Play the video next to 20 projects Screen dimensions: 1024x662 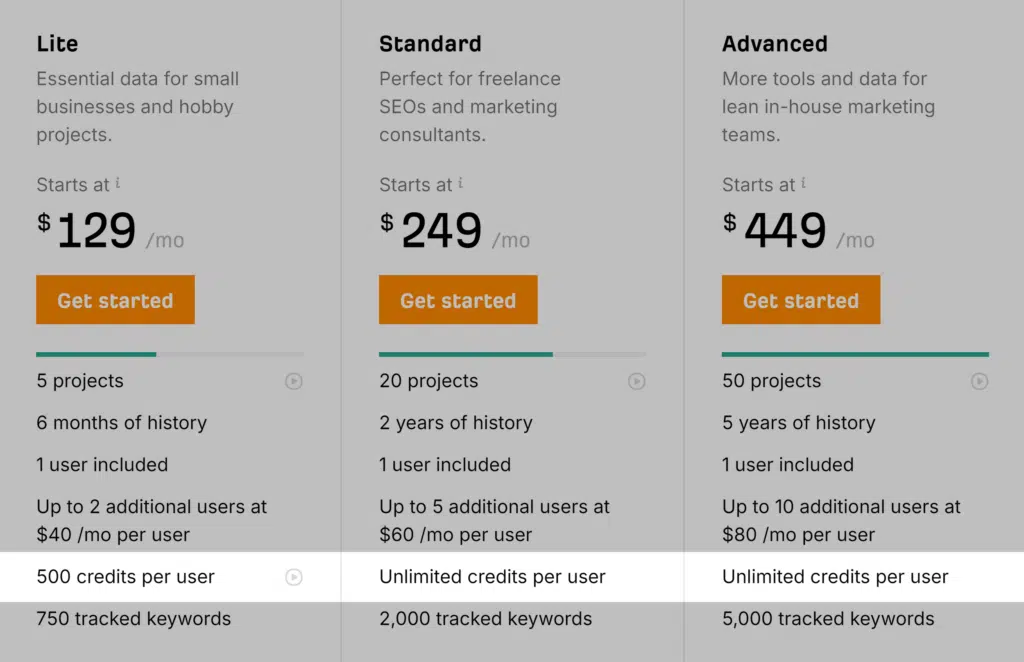[x=636, y=381]
